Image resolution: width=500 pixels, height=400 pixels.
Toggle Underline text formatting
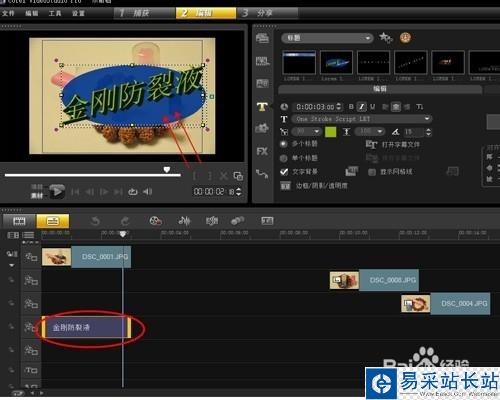pyautogui.click(x=373, y=107)
